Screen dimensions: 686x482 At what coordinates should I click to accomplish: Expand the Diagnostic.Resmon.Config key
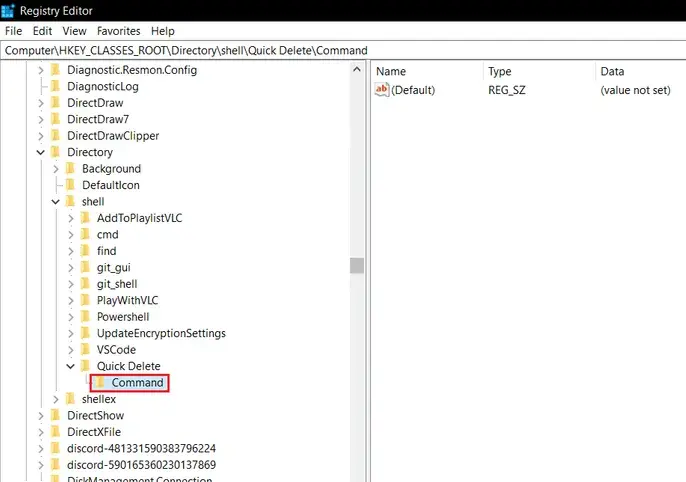pyautogui.click(x=41, y=70)
